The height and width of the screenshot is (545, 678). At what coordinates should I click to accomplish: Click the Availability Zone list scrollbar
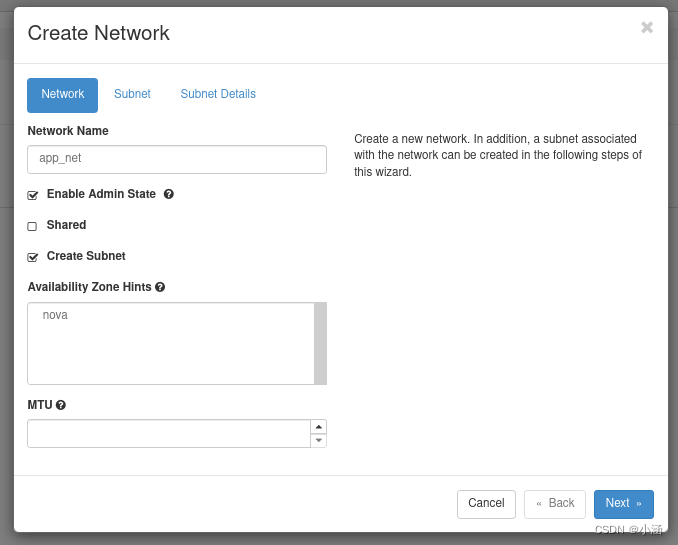320,343
